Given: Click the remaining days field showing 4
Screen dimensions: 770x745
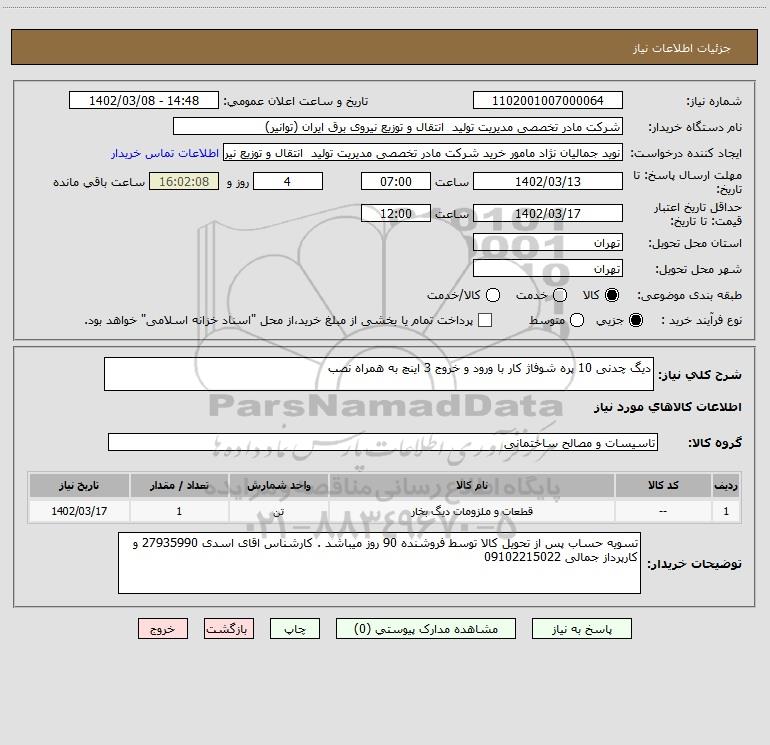Looking at the screenshot, I should coord(288,181).
